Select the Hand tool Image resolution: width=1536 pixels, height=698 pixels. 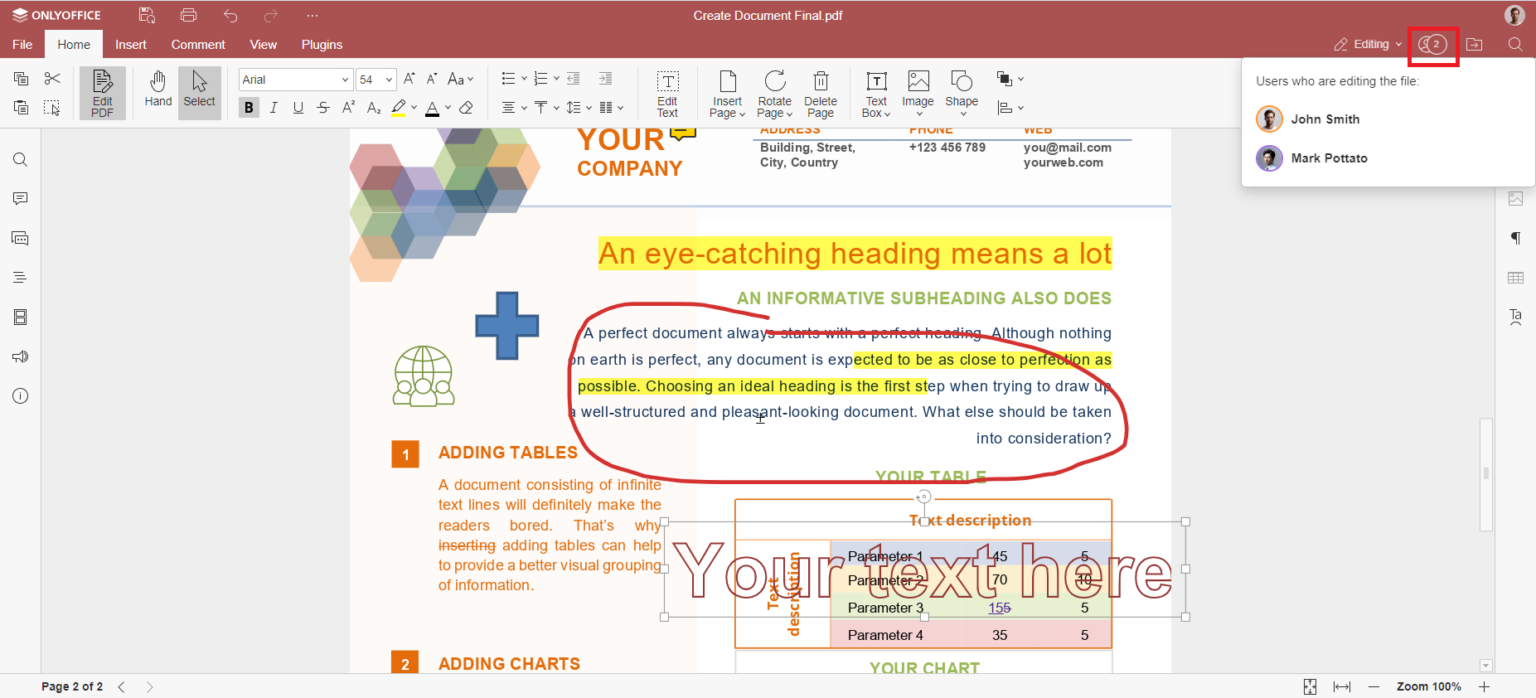click(157, 92)
